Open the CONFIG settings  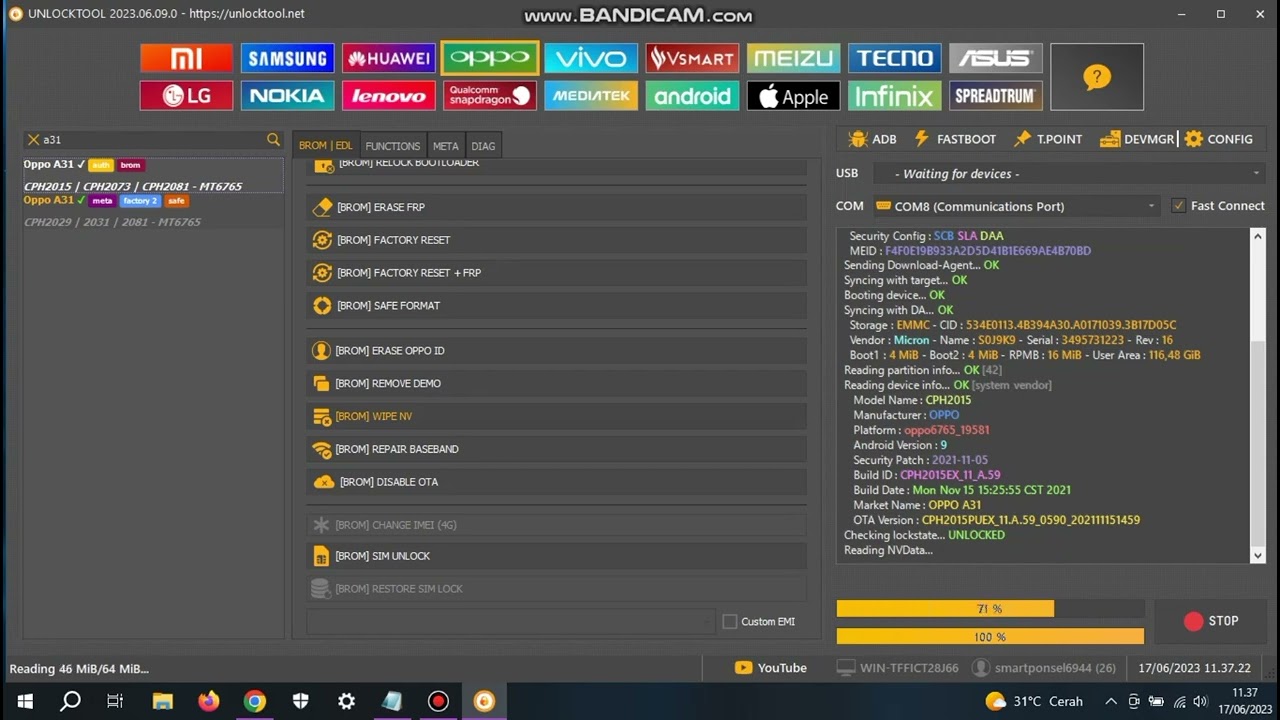click(1219, 139)
